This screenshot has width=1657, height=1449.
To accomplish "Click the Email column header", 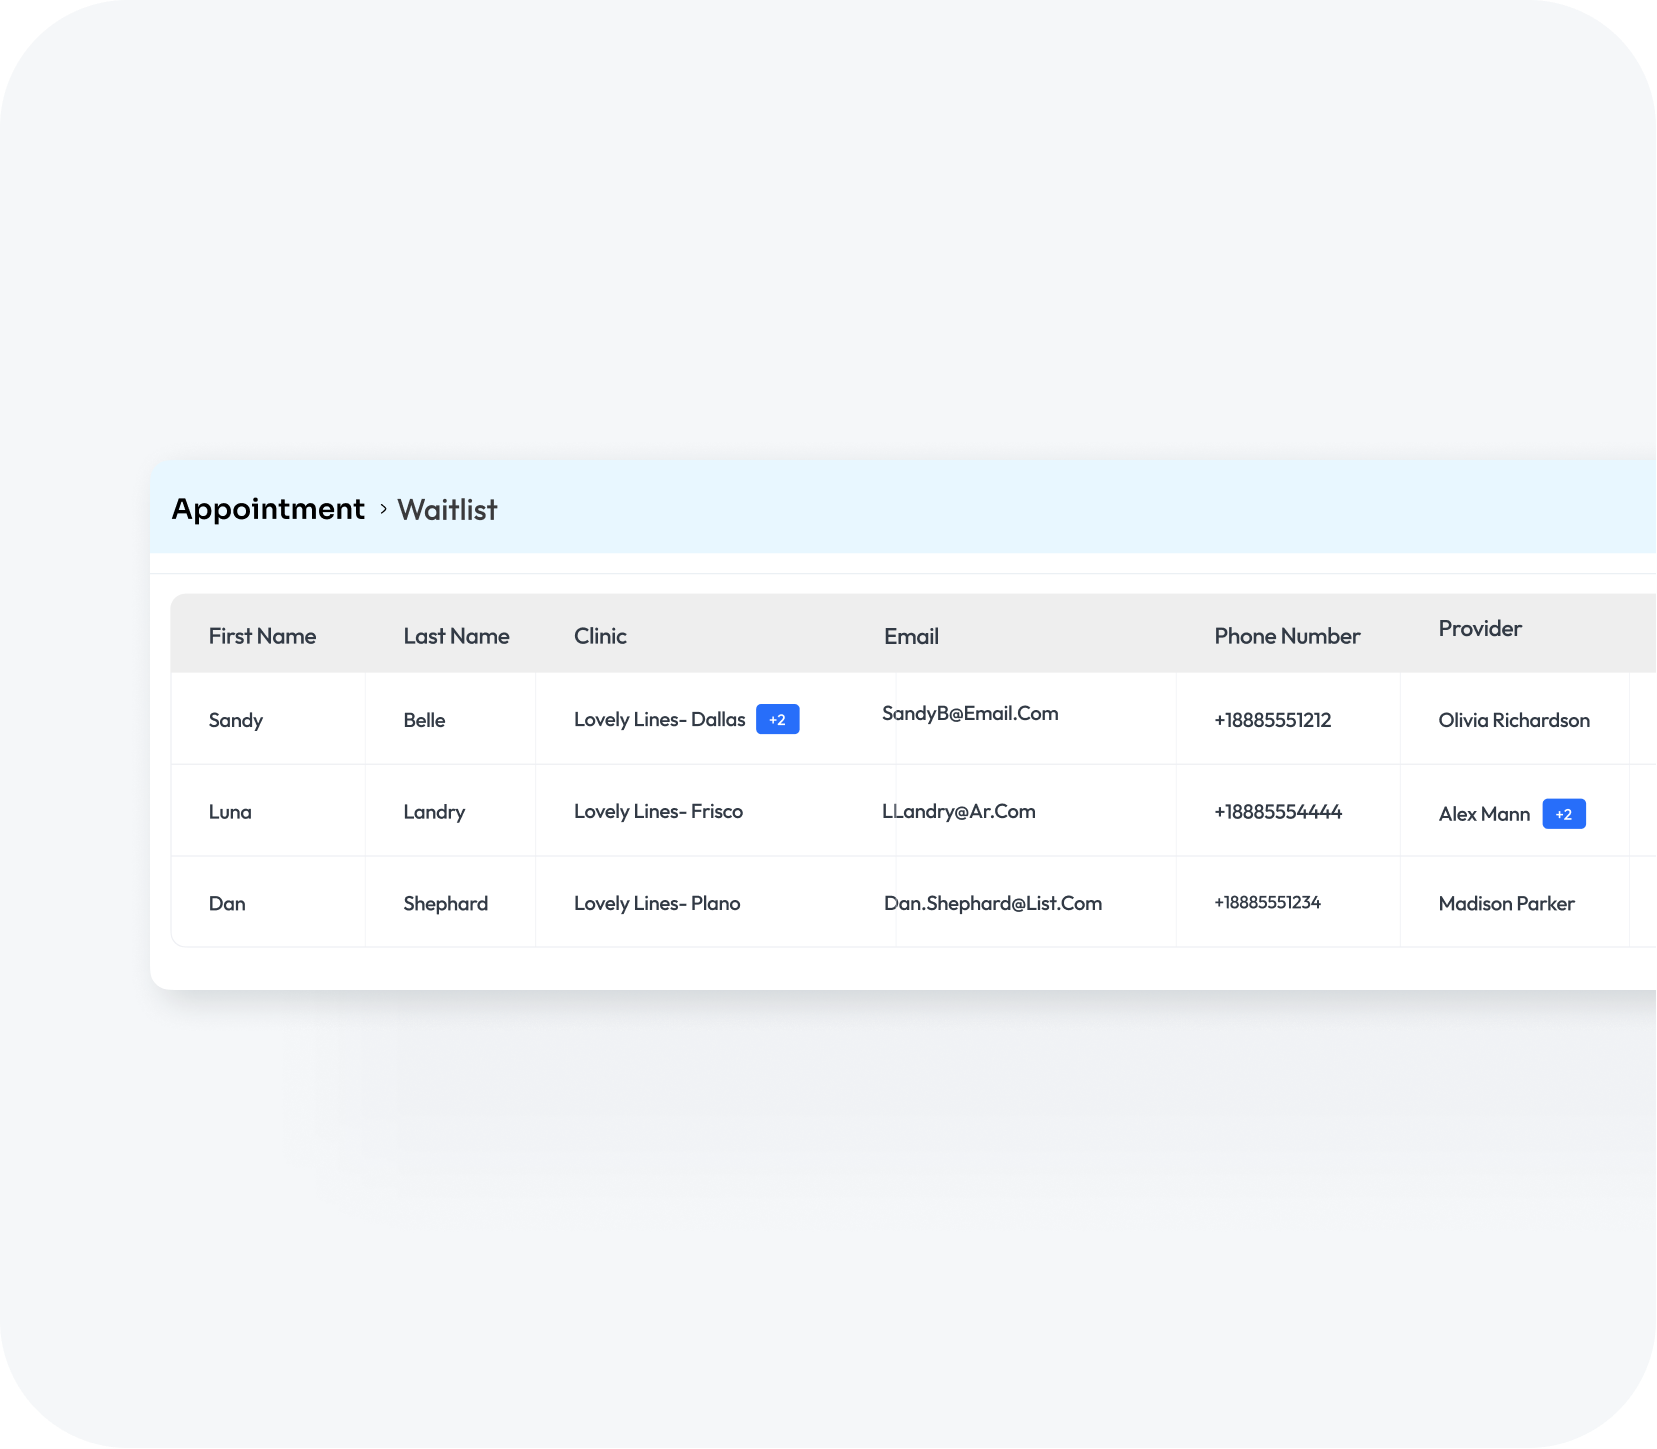I will coord(911,636).
